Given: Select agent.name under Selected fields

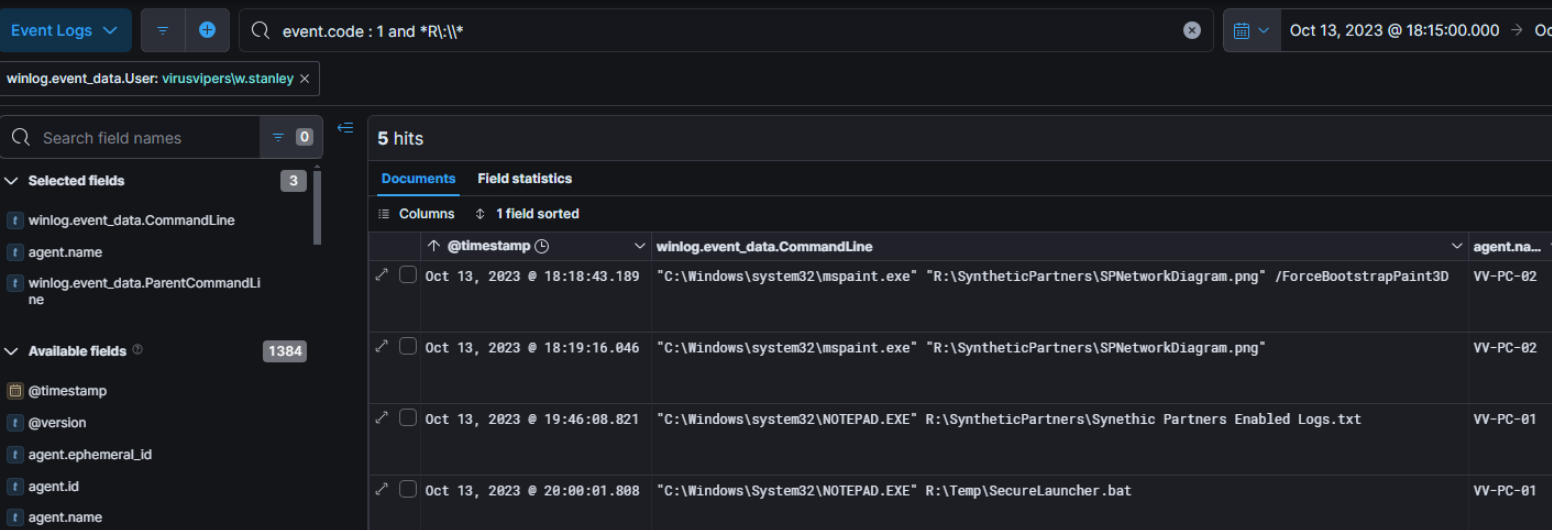Looking at the screenshot, I should [65, 252].
